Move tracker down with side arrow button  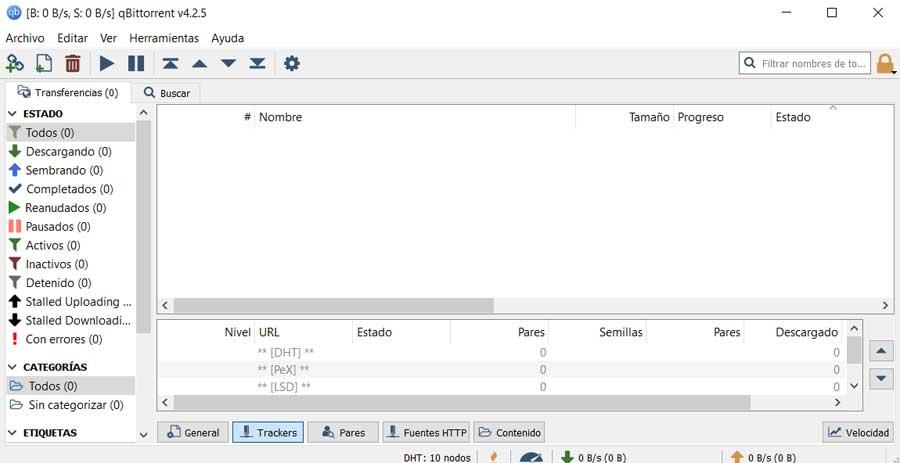(x=882, y=379)
